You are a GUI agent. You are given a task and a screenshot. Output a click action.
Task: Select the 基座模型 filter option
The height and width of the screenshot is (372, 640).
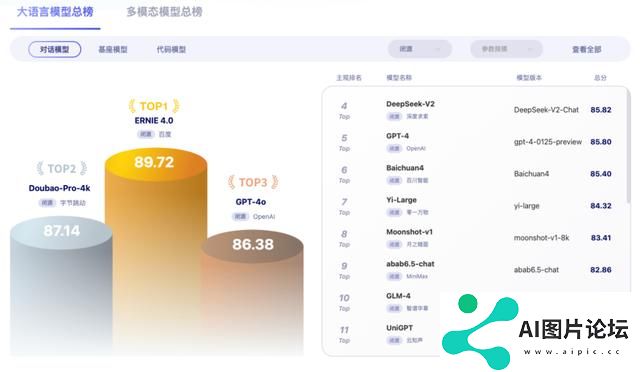coord(113,49)
